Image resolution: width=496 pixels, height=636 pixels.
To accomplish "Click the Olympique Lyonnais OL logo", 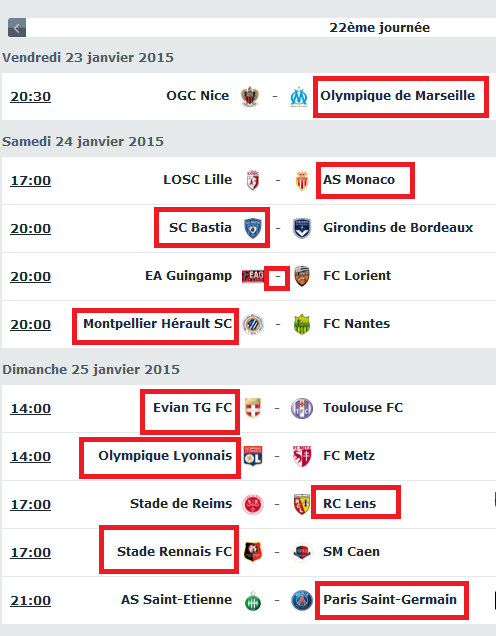I will (x=253, y=456).
